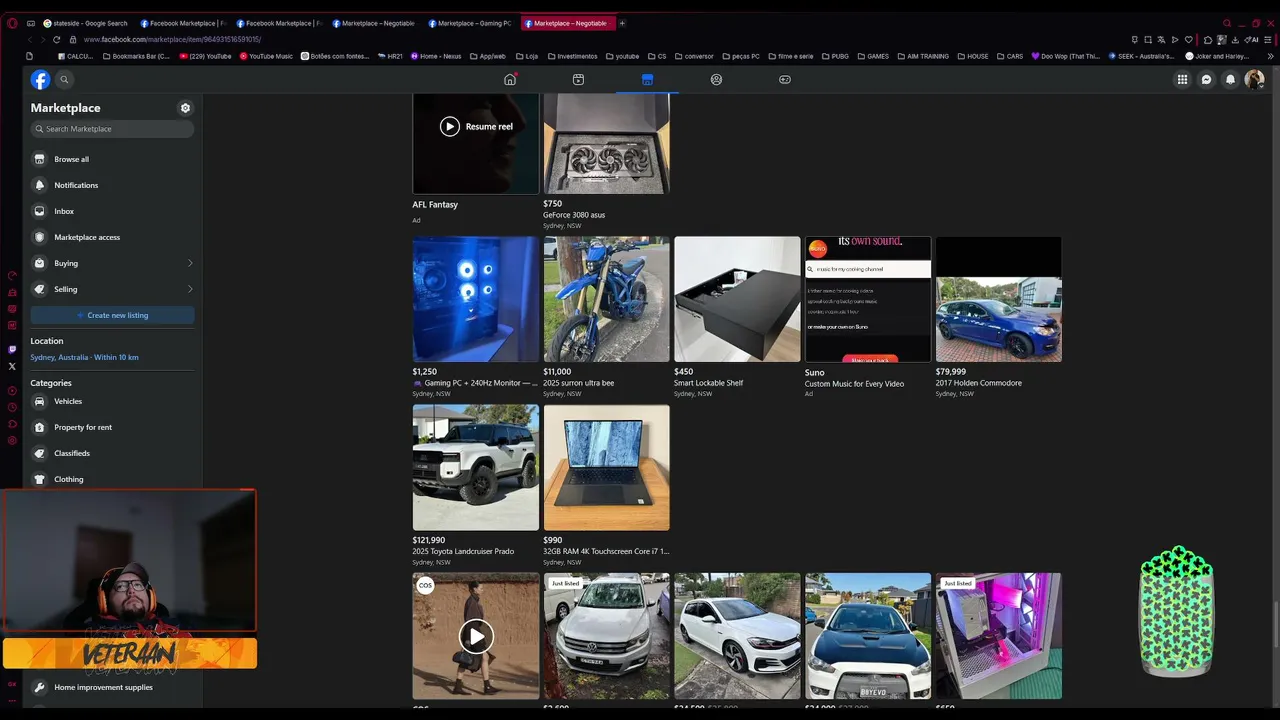
Task: Click the Vehicles category car icon
Action: [x=40, y=401]
